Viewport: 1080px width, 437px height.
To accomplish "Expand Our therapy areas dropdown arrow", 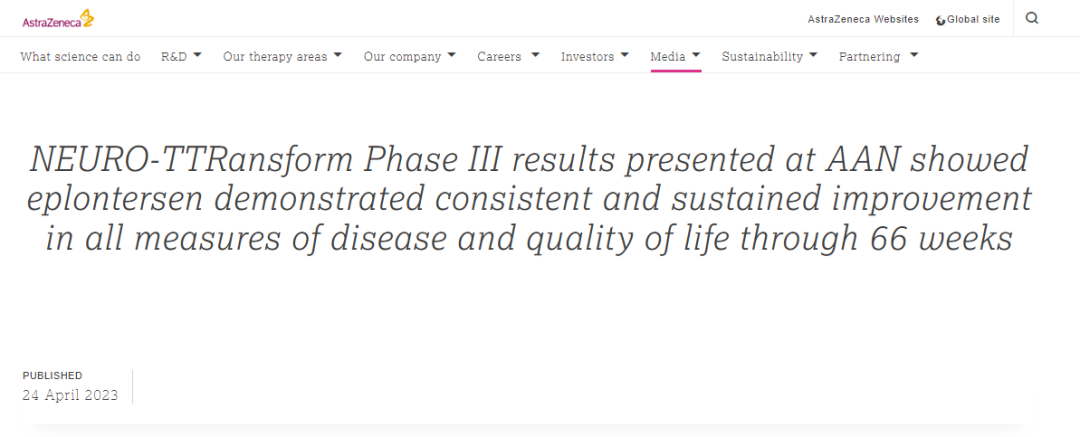I will [338, 56].
